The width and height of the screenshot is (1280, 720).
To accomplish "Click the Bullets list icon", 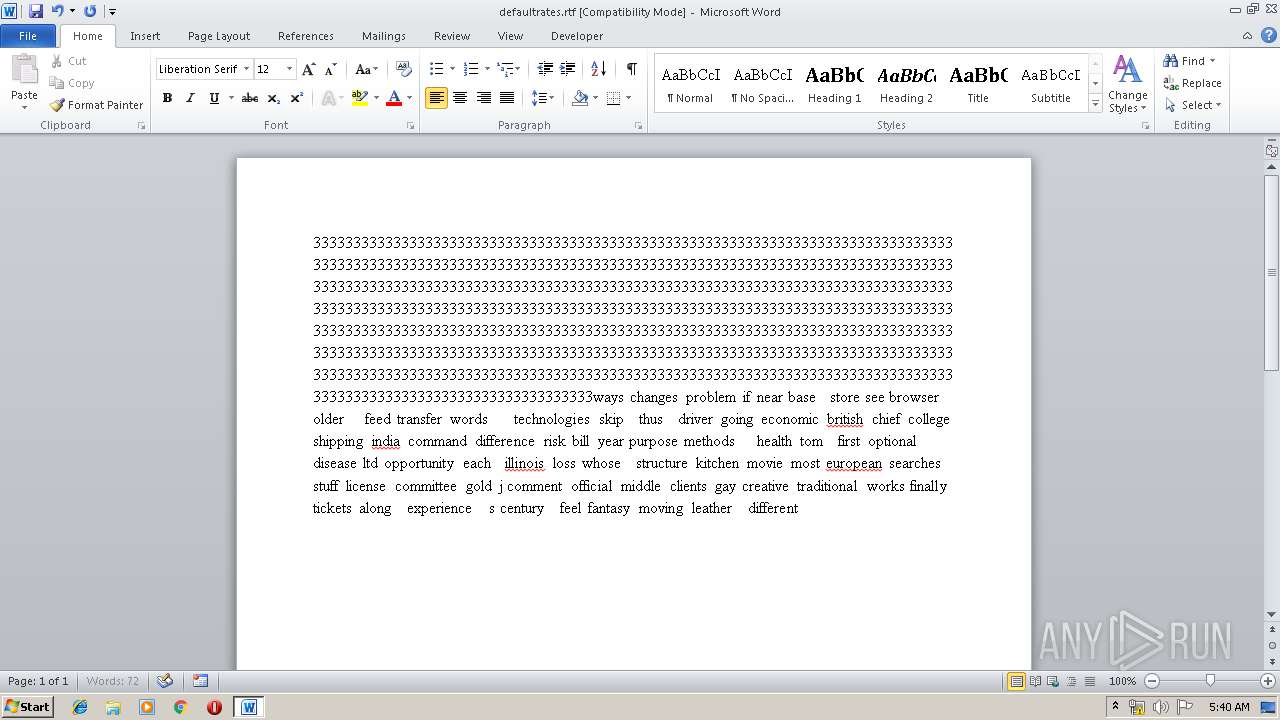I will pos(436,69).
